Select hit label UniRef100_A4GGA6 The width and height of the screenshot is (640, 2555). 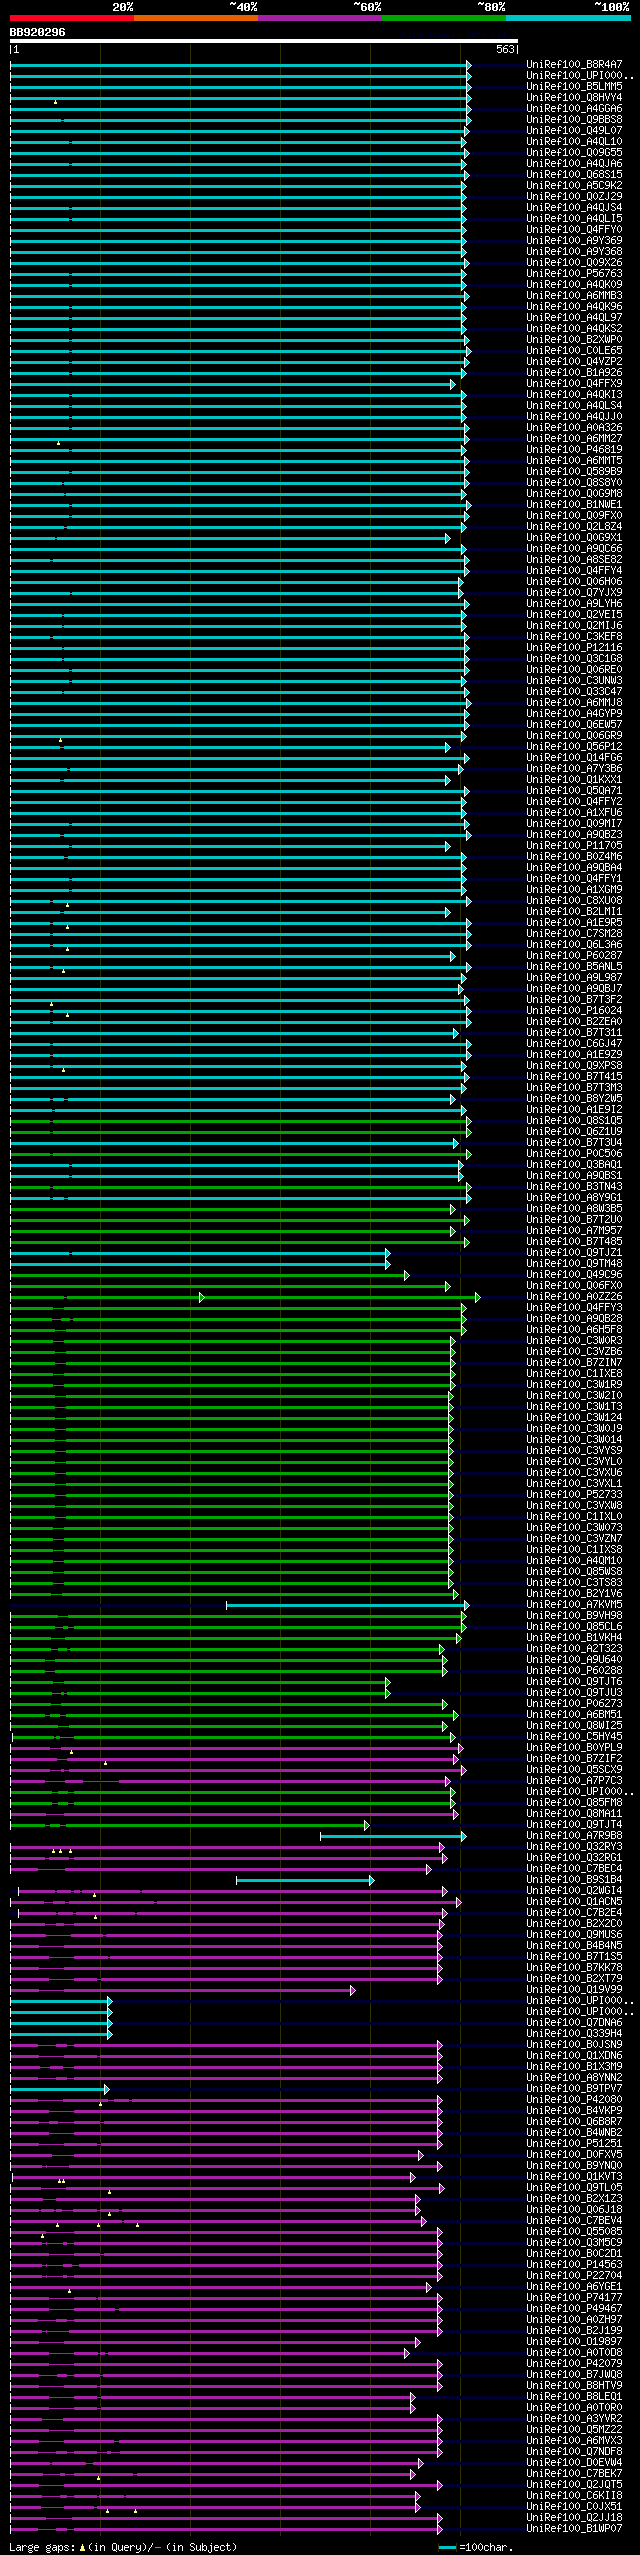[x=574, y=109]
